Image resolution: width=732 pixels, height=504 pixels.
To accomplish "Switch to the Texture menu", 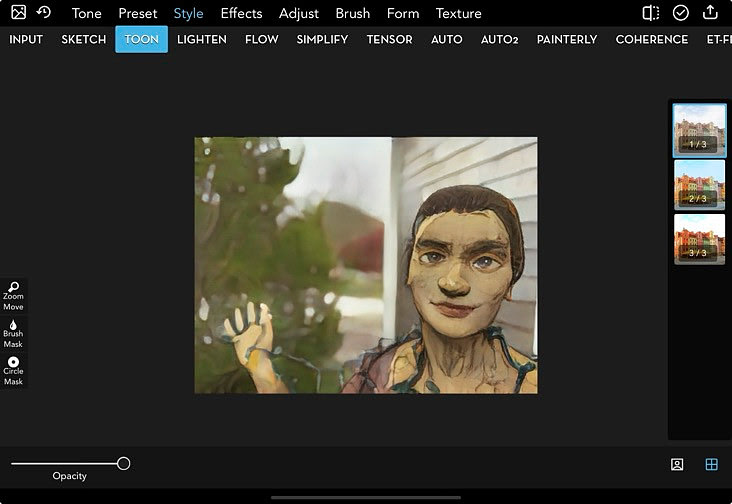I will click(458, 13).
